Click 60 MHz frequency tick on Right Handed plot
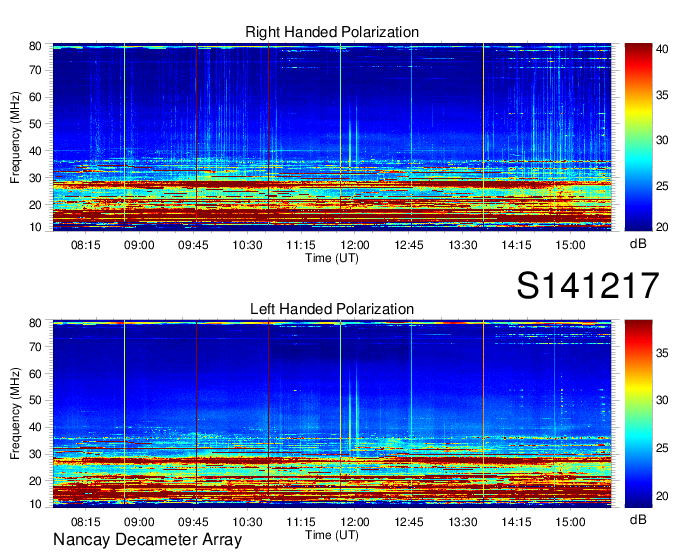680x552 pixels. click(35, 97)
